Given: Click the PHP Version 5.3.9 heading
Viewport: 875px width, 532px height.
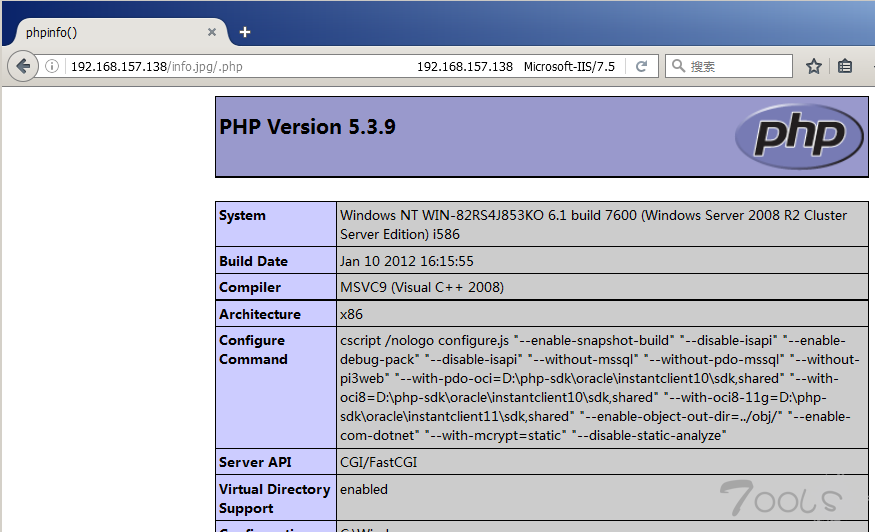Looking at the screenshot, I should [x=307, y=127].
